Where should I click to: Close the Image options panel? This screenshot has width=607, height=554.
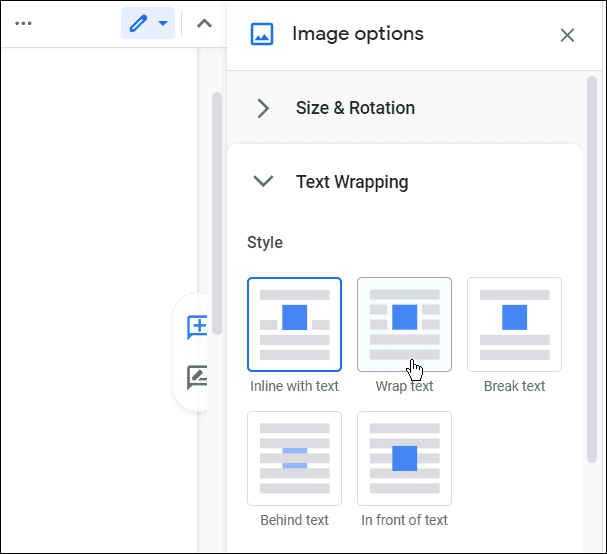[567, 35]
